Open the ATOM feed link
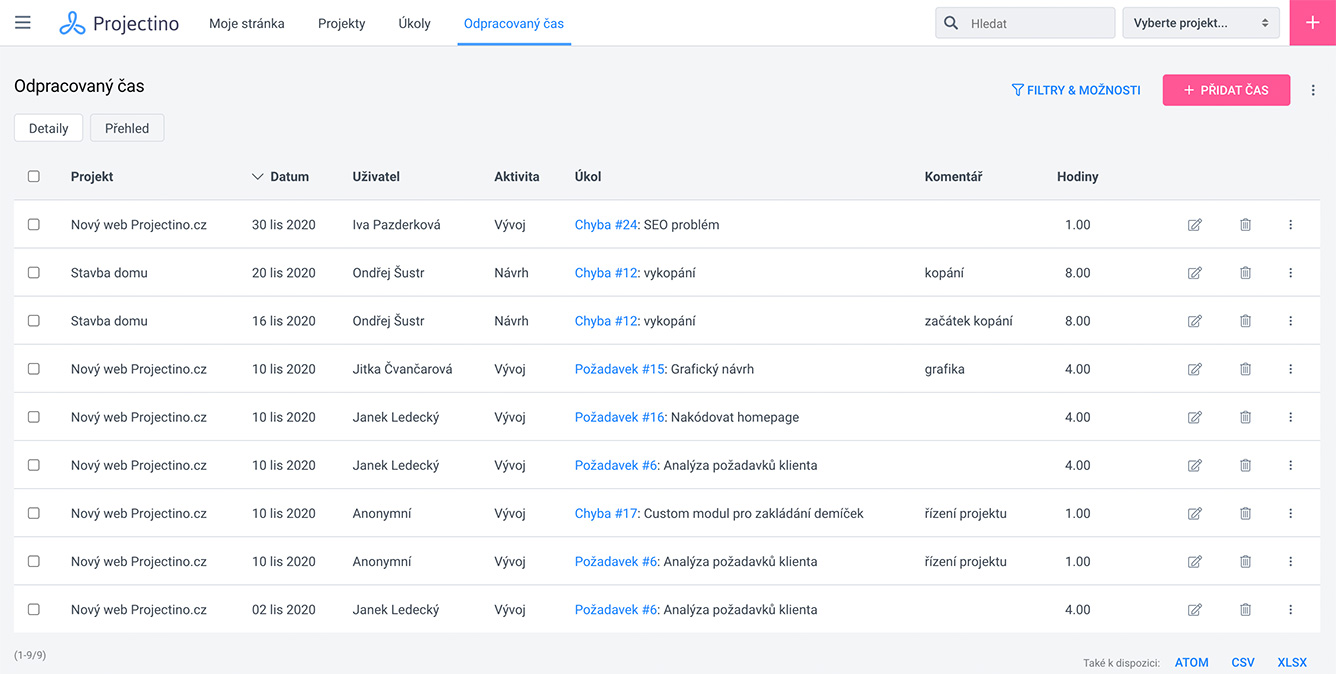 click(1192, 662)
